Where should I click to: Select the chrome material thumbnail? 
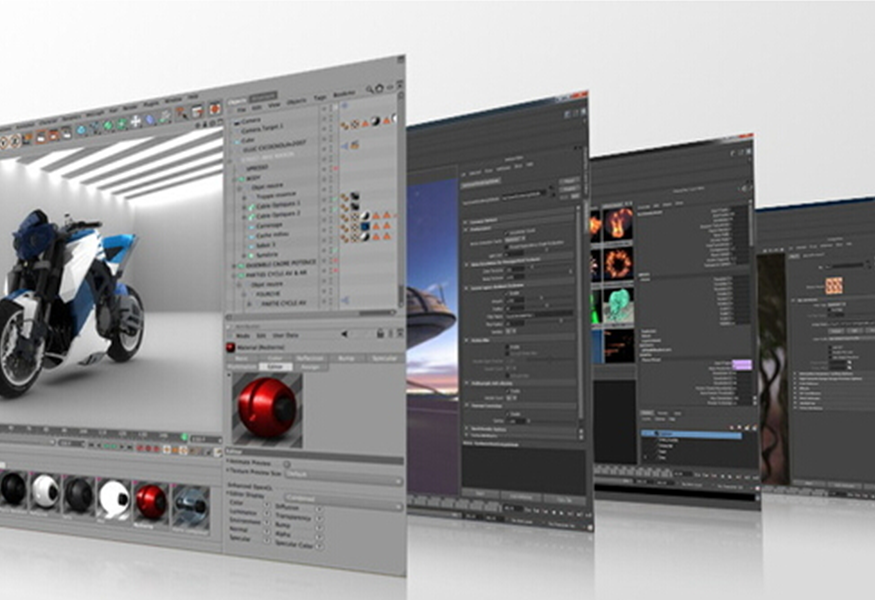click(x=190, y=505)
